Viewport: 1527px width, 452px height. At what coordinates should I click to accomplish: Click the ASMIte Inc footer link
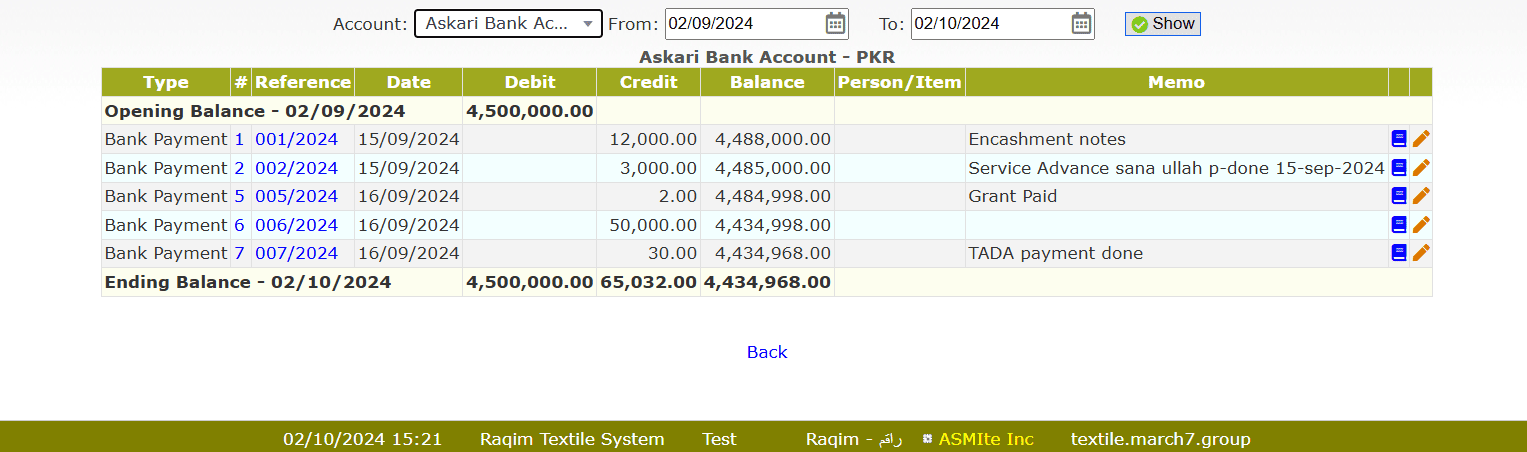tap(985, 439)
